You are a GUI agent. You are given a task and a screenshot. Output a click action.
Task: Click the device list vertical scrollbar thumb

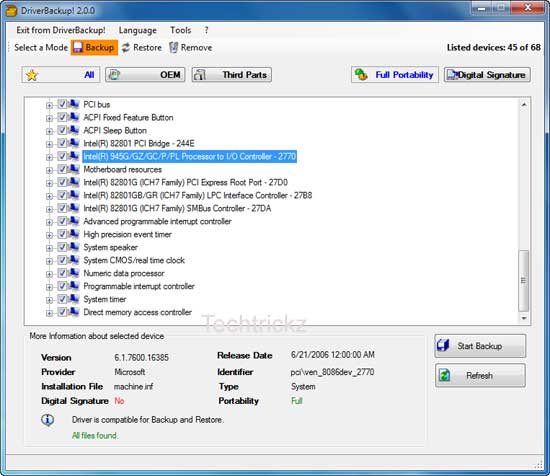pyautogui.click(x=524, y=281)
